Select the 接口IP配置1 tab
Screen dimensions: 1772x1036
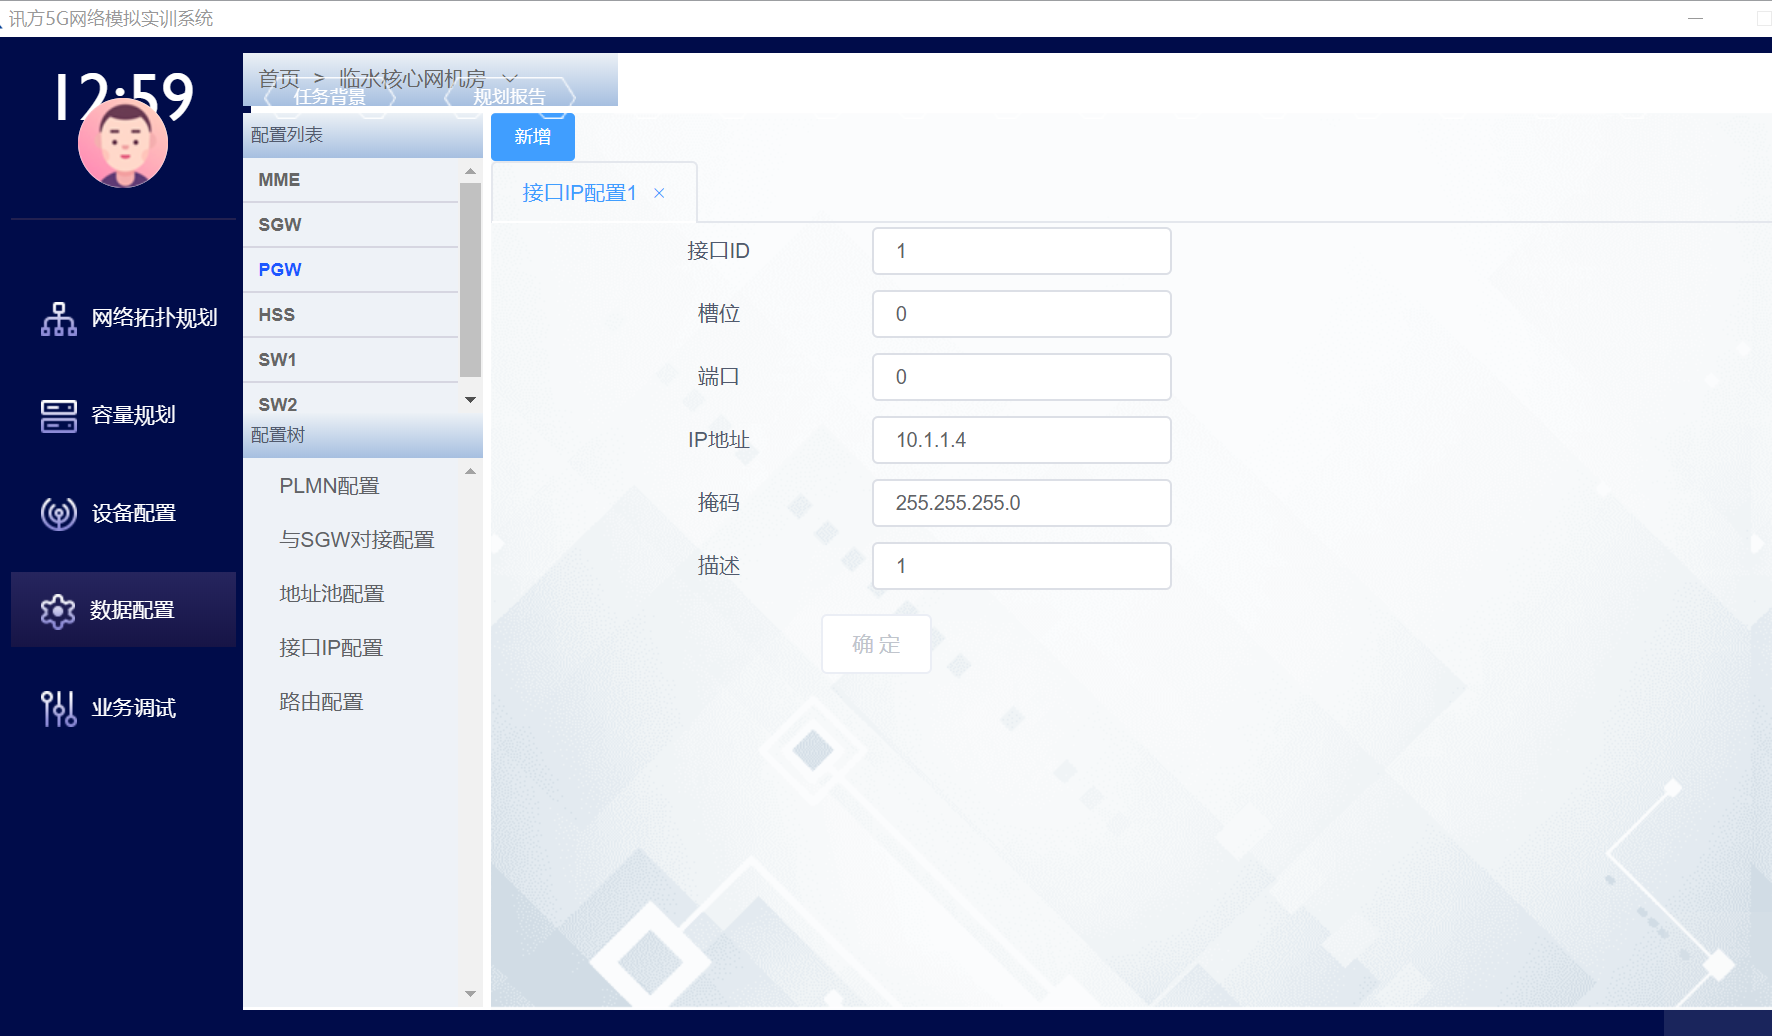coord(579,193)
